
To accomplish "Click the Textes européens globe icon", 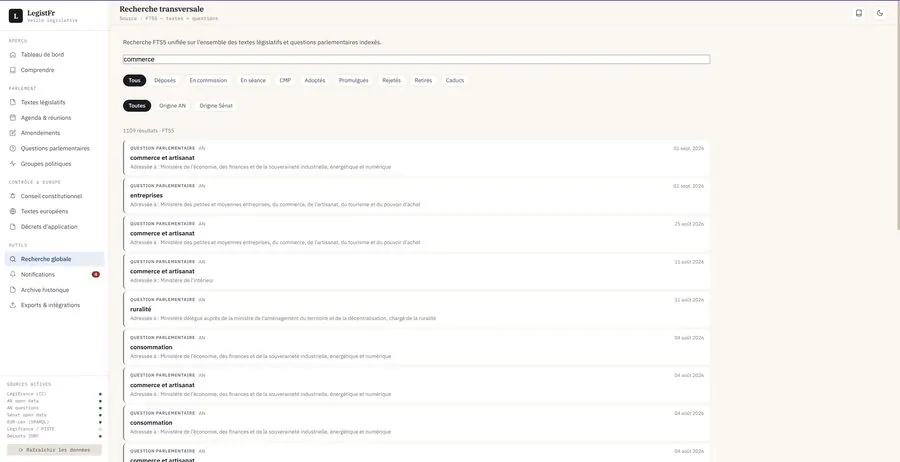I will [13, 211].
